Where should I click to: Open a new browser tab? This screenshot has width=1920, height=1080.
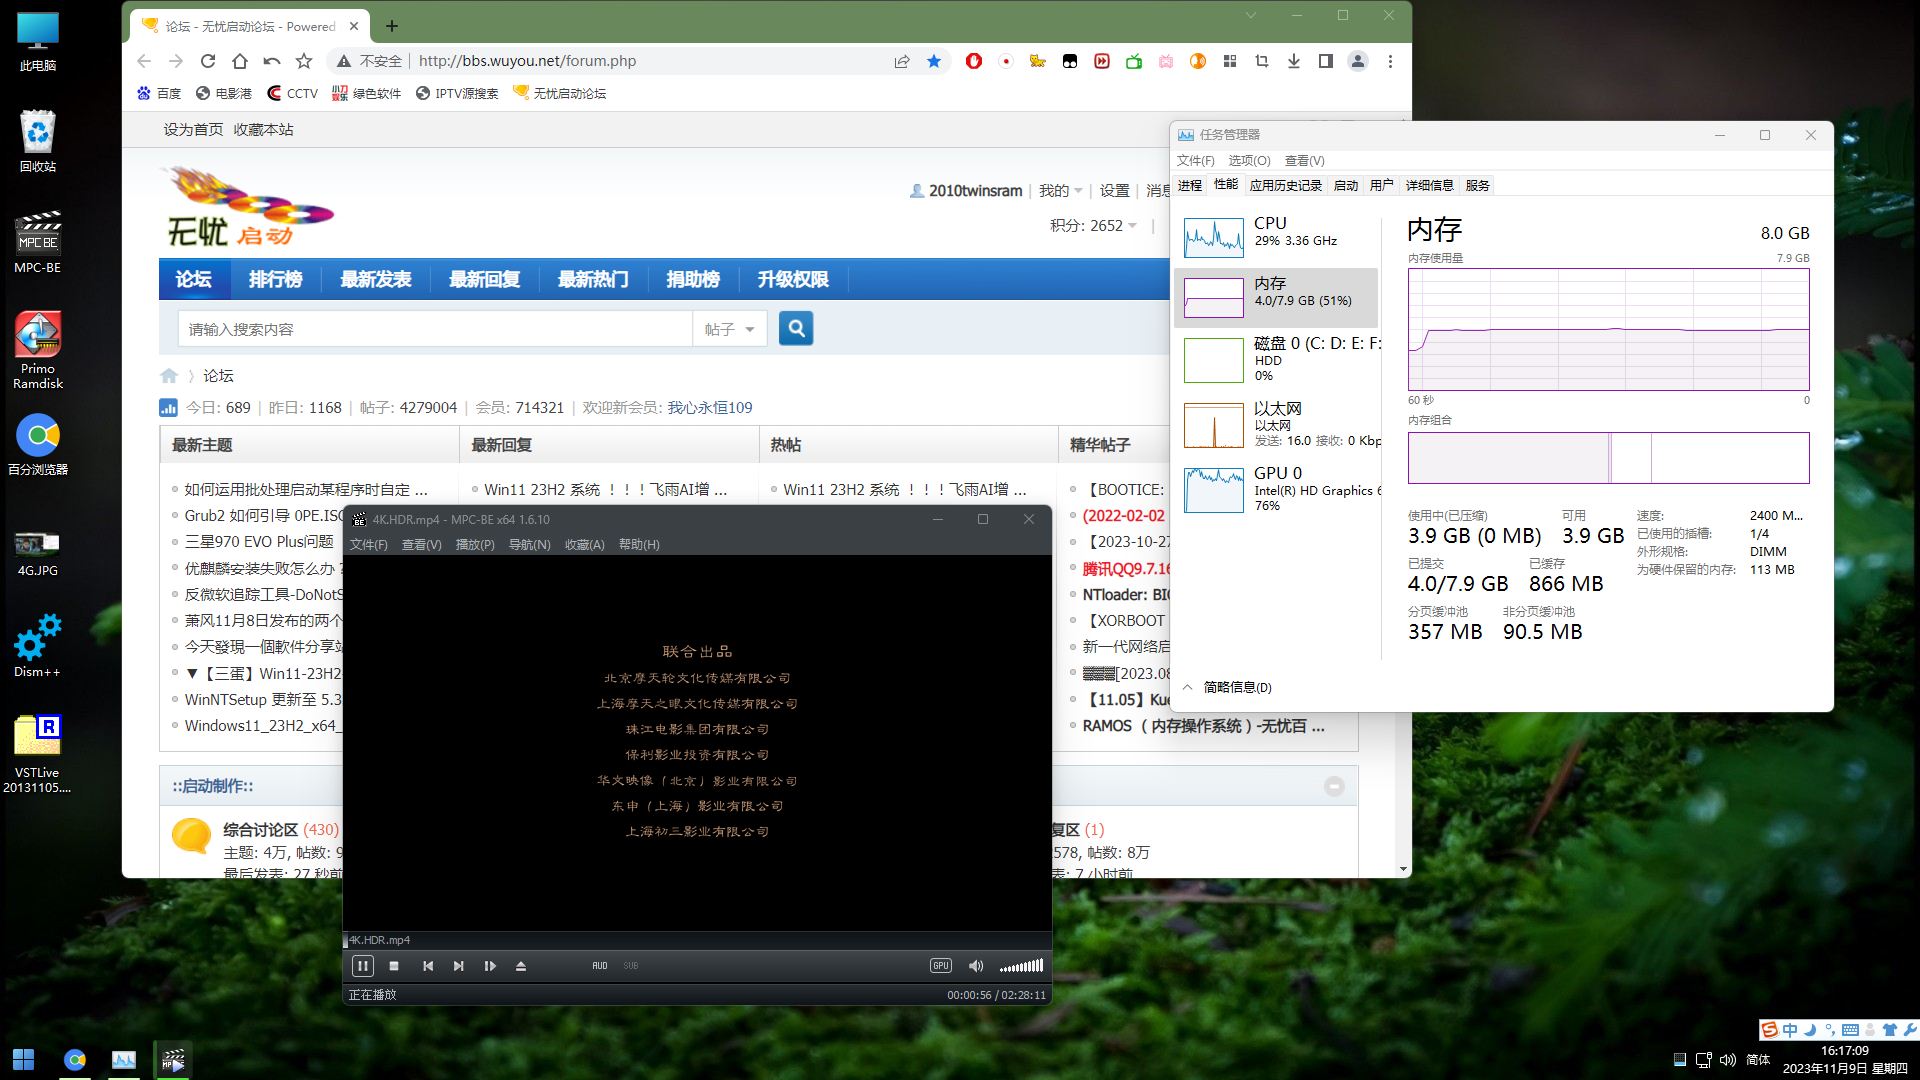tap(392, 26)
